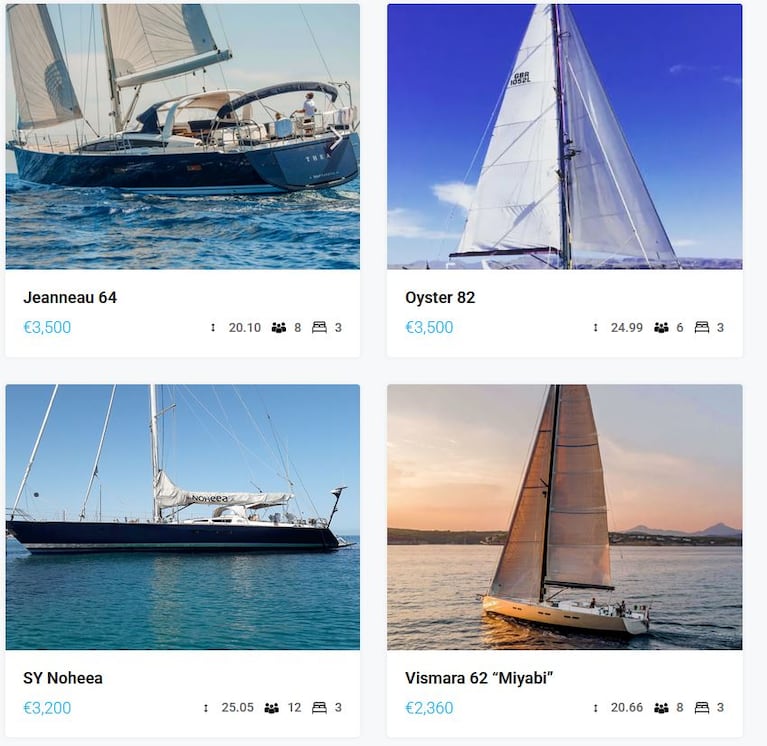Click the cabins bed icon on Jeanneau 64
Viewport: 767px width, 746px height.
pyautogui.click(x=319, y=327)
